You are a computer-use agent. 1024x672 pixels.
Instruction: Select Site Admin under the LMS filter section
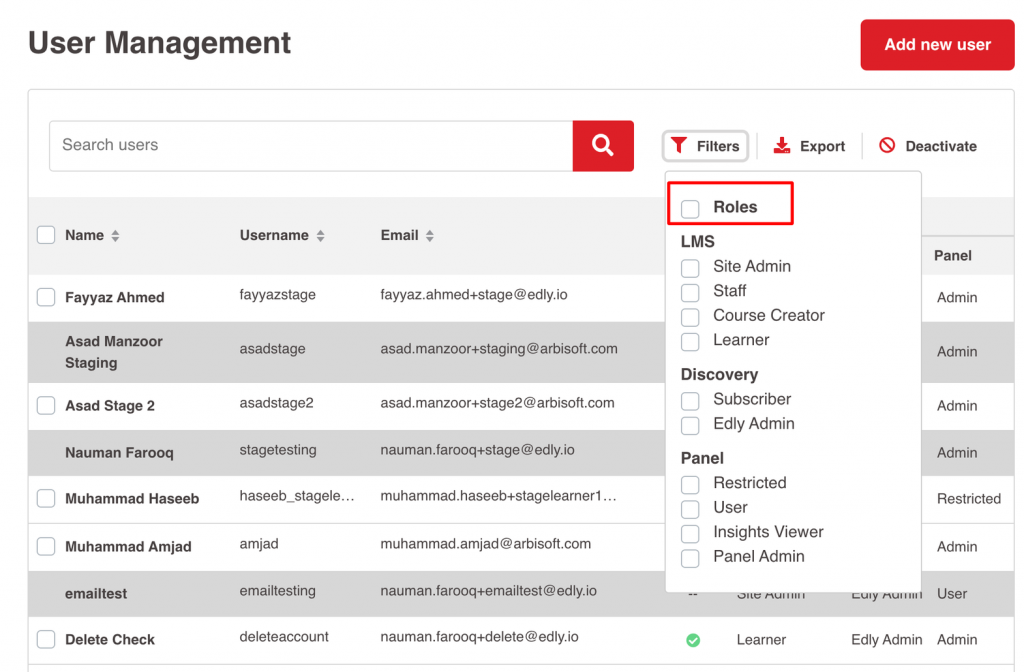(x=689, y=267)
